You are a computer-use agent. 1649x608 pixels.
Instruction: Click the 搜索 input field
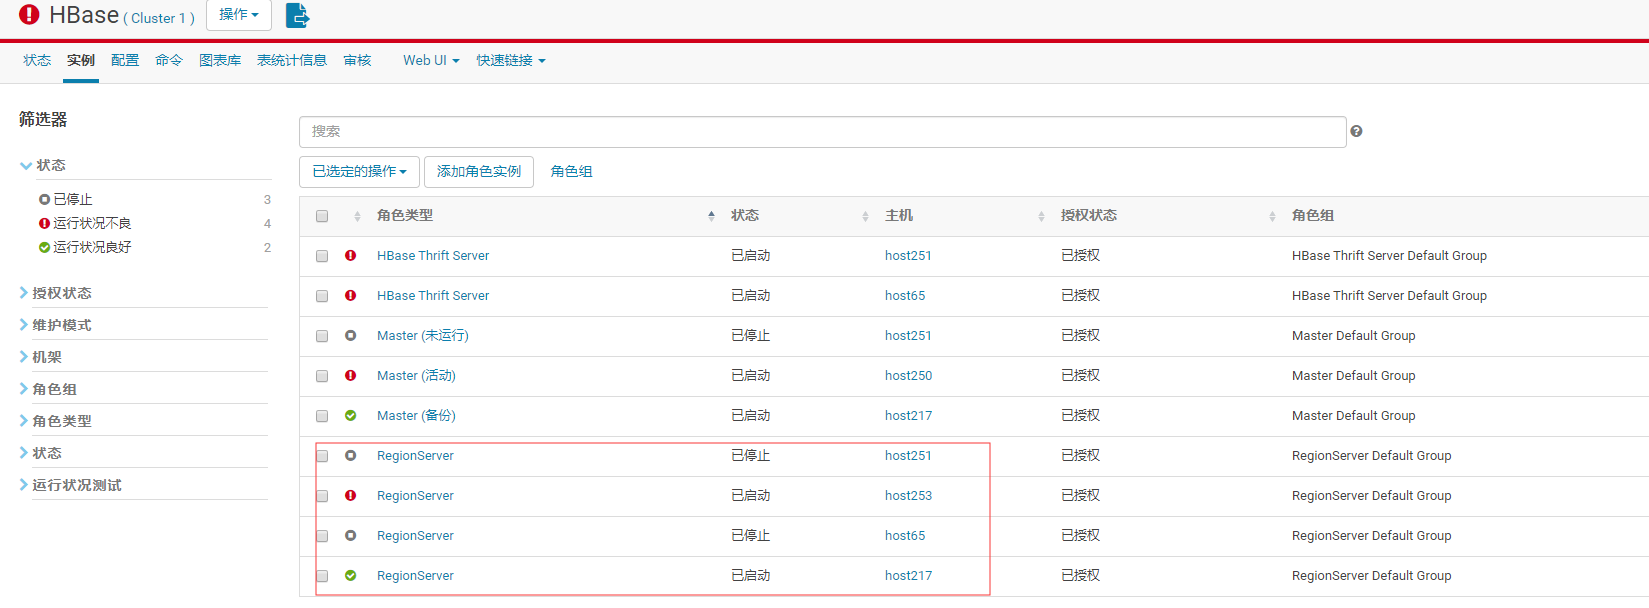point(822,131)
